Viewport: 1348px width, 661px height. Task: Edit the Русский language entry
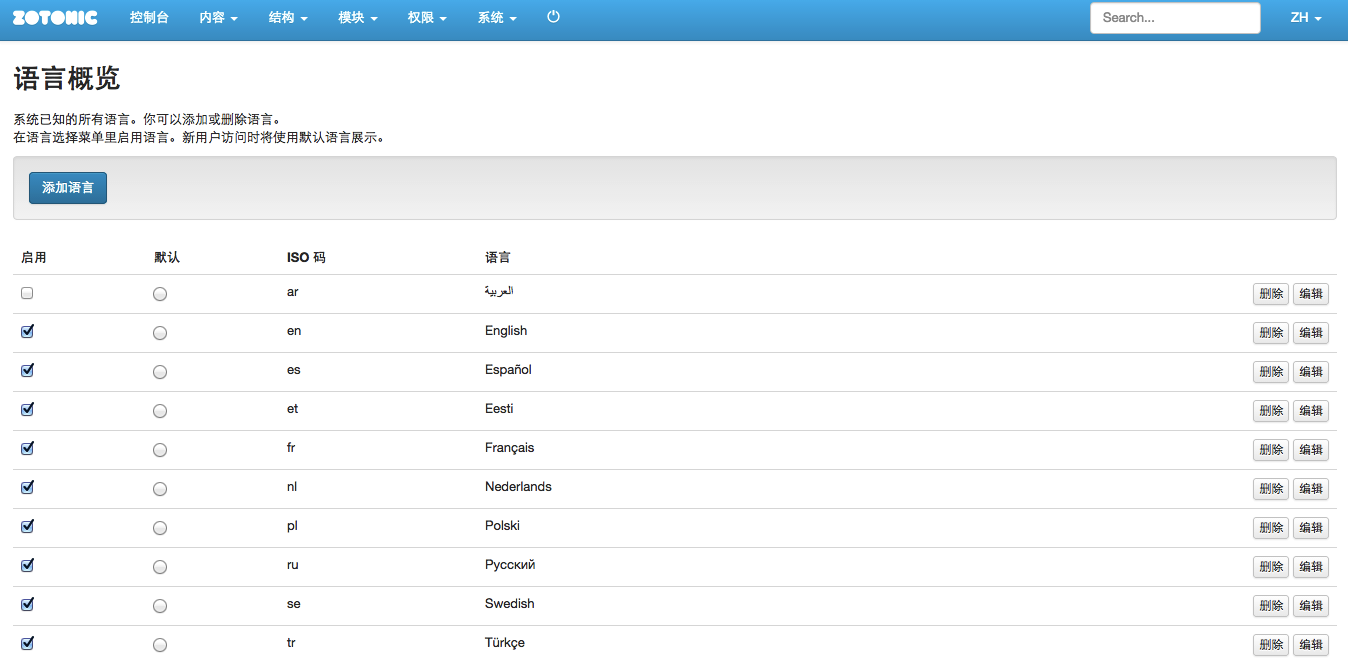click(x=1310, y=567)
